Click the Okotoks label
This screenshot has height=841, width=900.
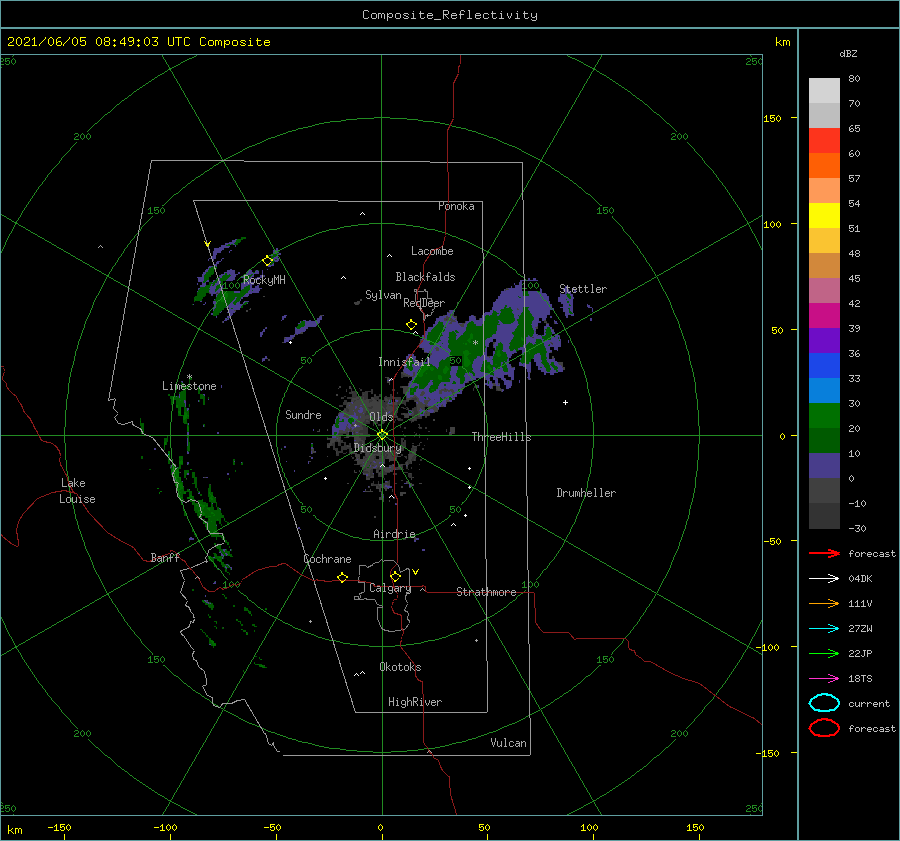point(400,667)
